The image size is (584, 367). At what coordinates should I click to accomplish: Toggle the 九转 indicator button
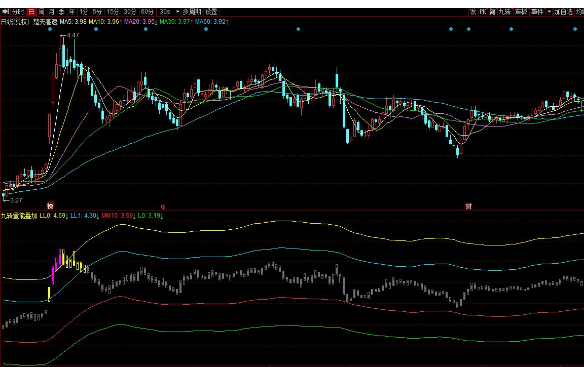coord(505,12)
